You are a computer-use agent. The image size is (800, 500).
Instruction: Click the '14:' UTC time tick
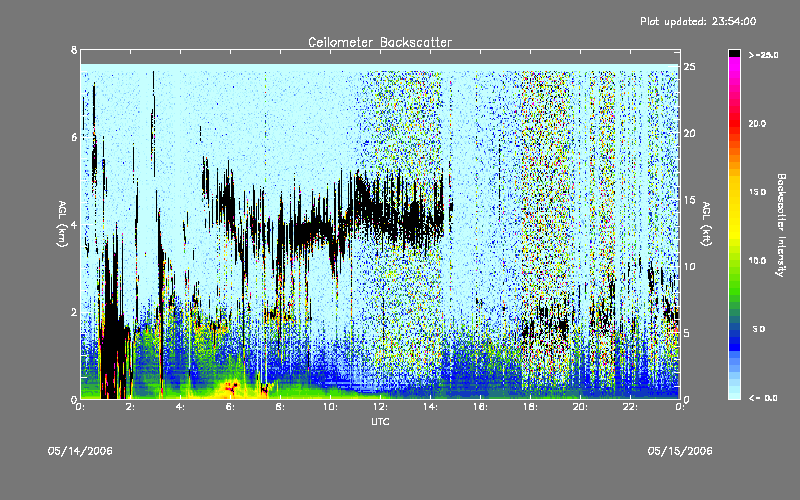[x=430, y=407]
